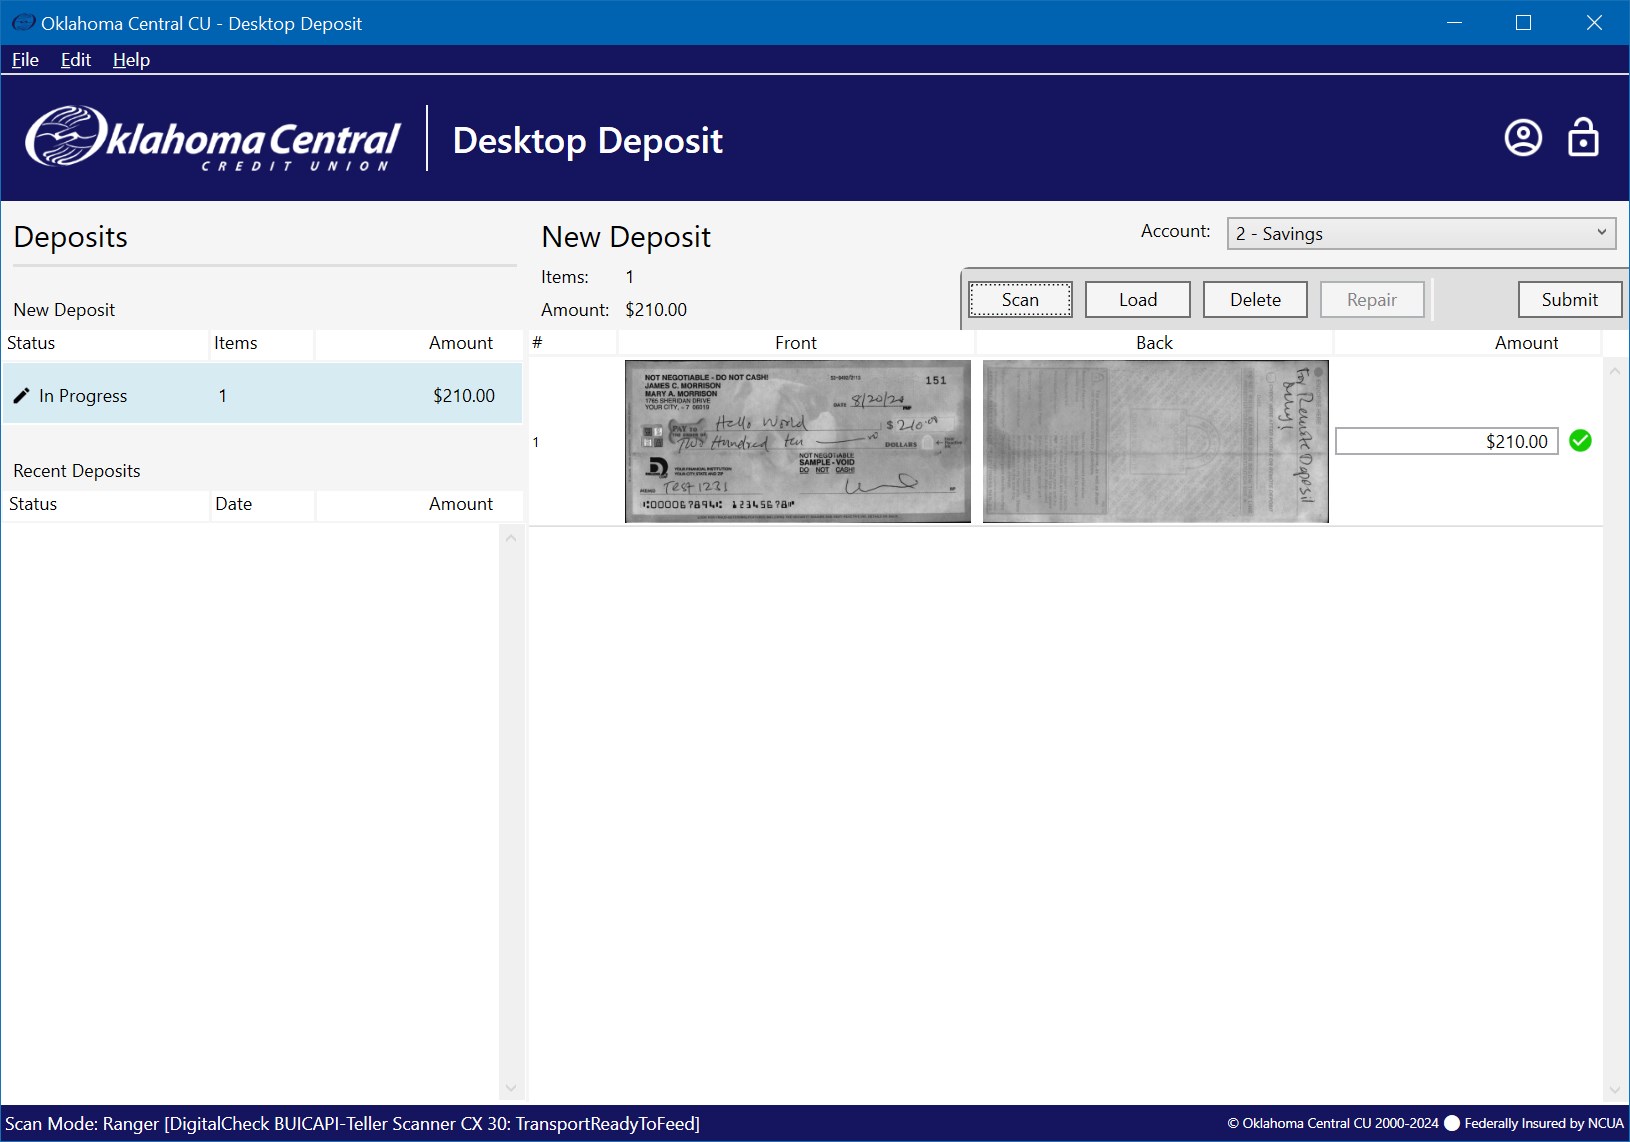Click the Recent Deposits section label

(x=77, y=471)
